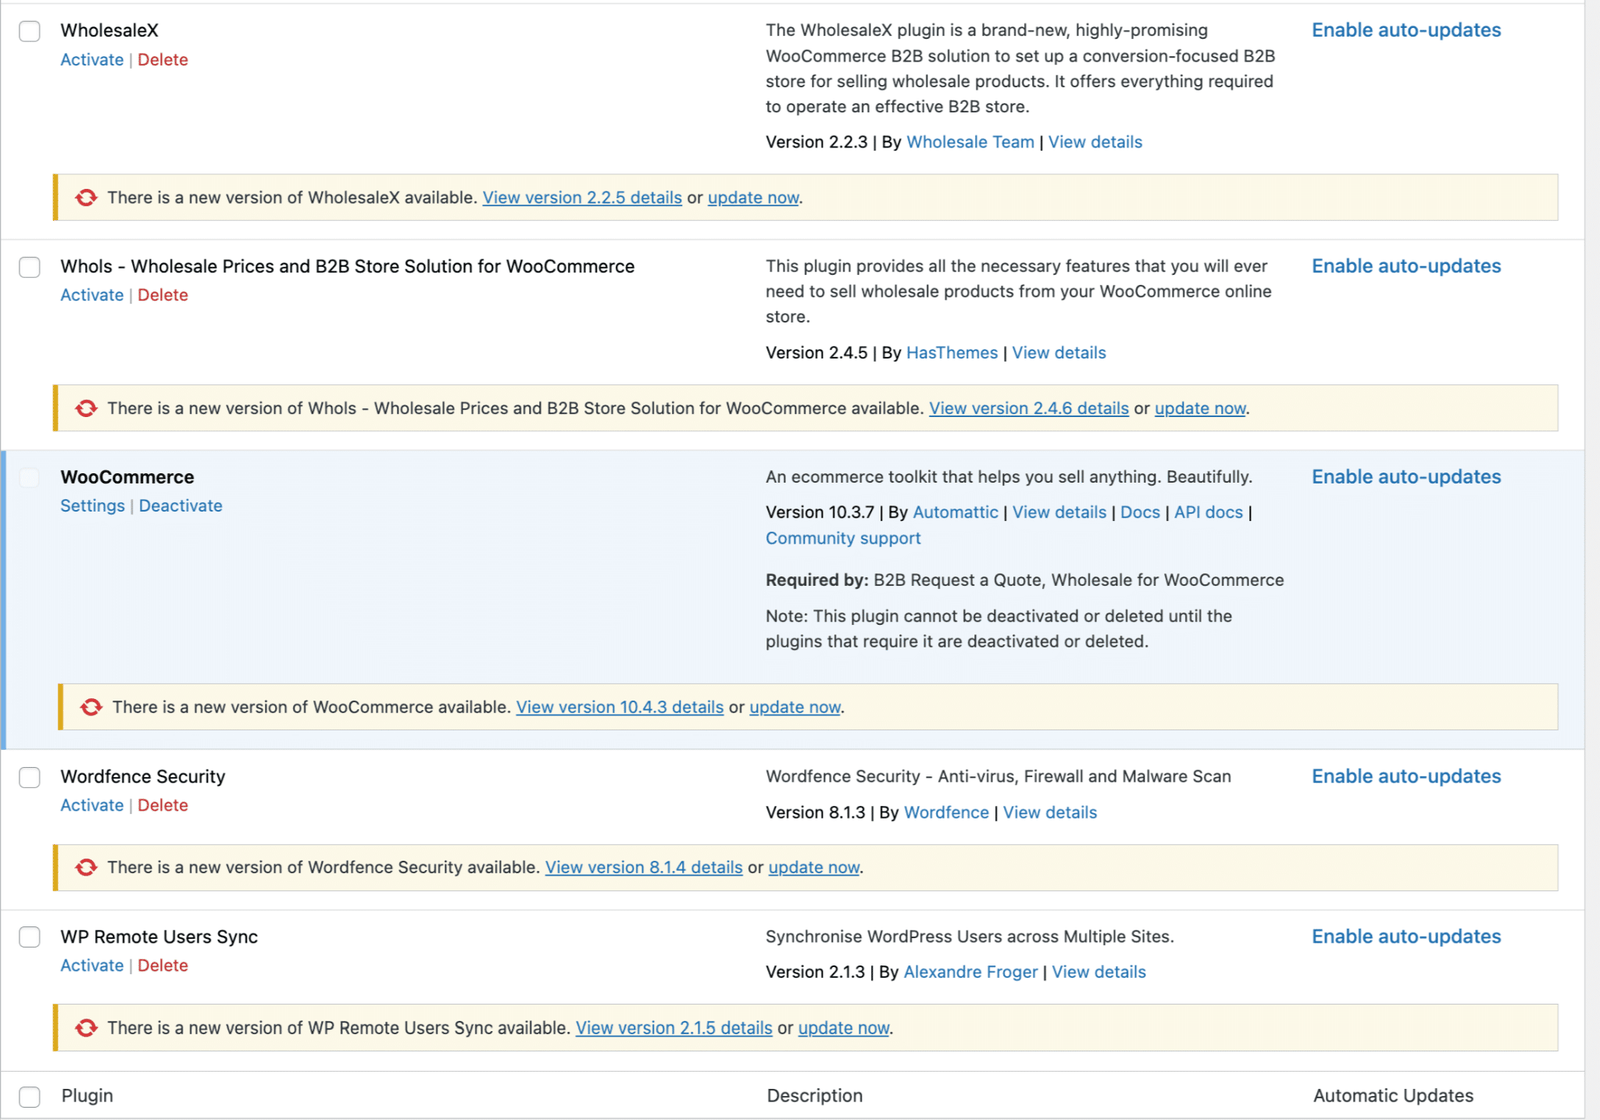
Task: Click the 'Description' column footer label
Action: 815,1095
